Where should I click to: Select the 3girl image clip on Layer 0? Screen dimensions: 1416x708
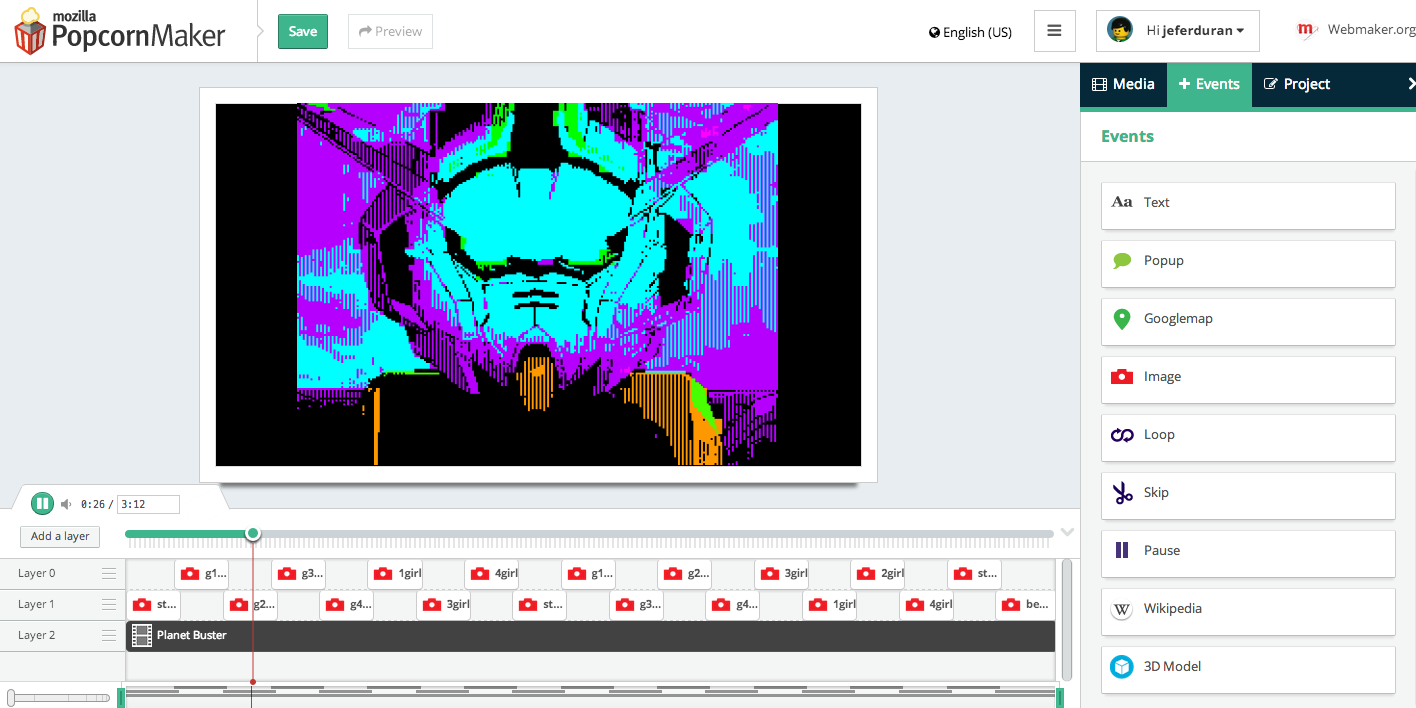click(x=782, y=574)
